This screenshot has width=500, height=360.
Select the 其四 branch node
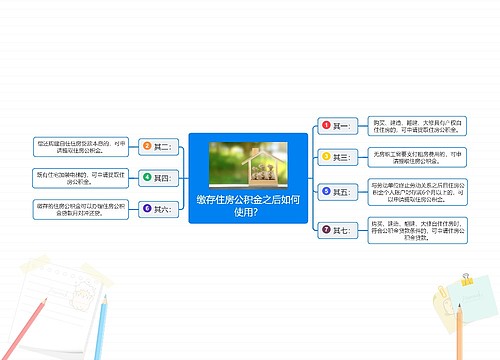(x=159, y=178)
